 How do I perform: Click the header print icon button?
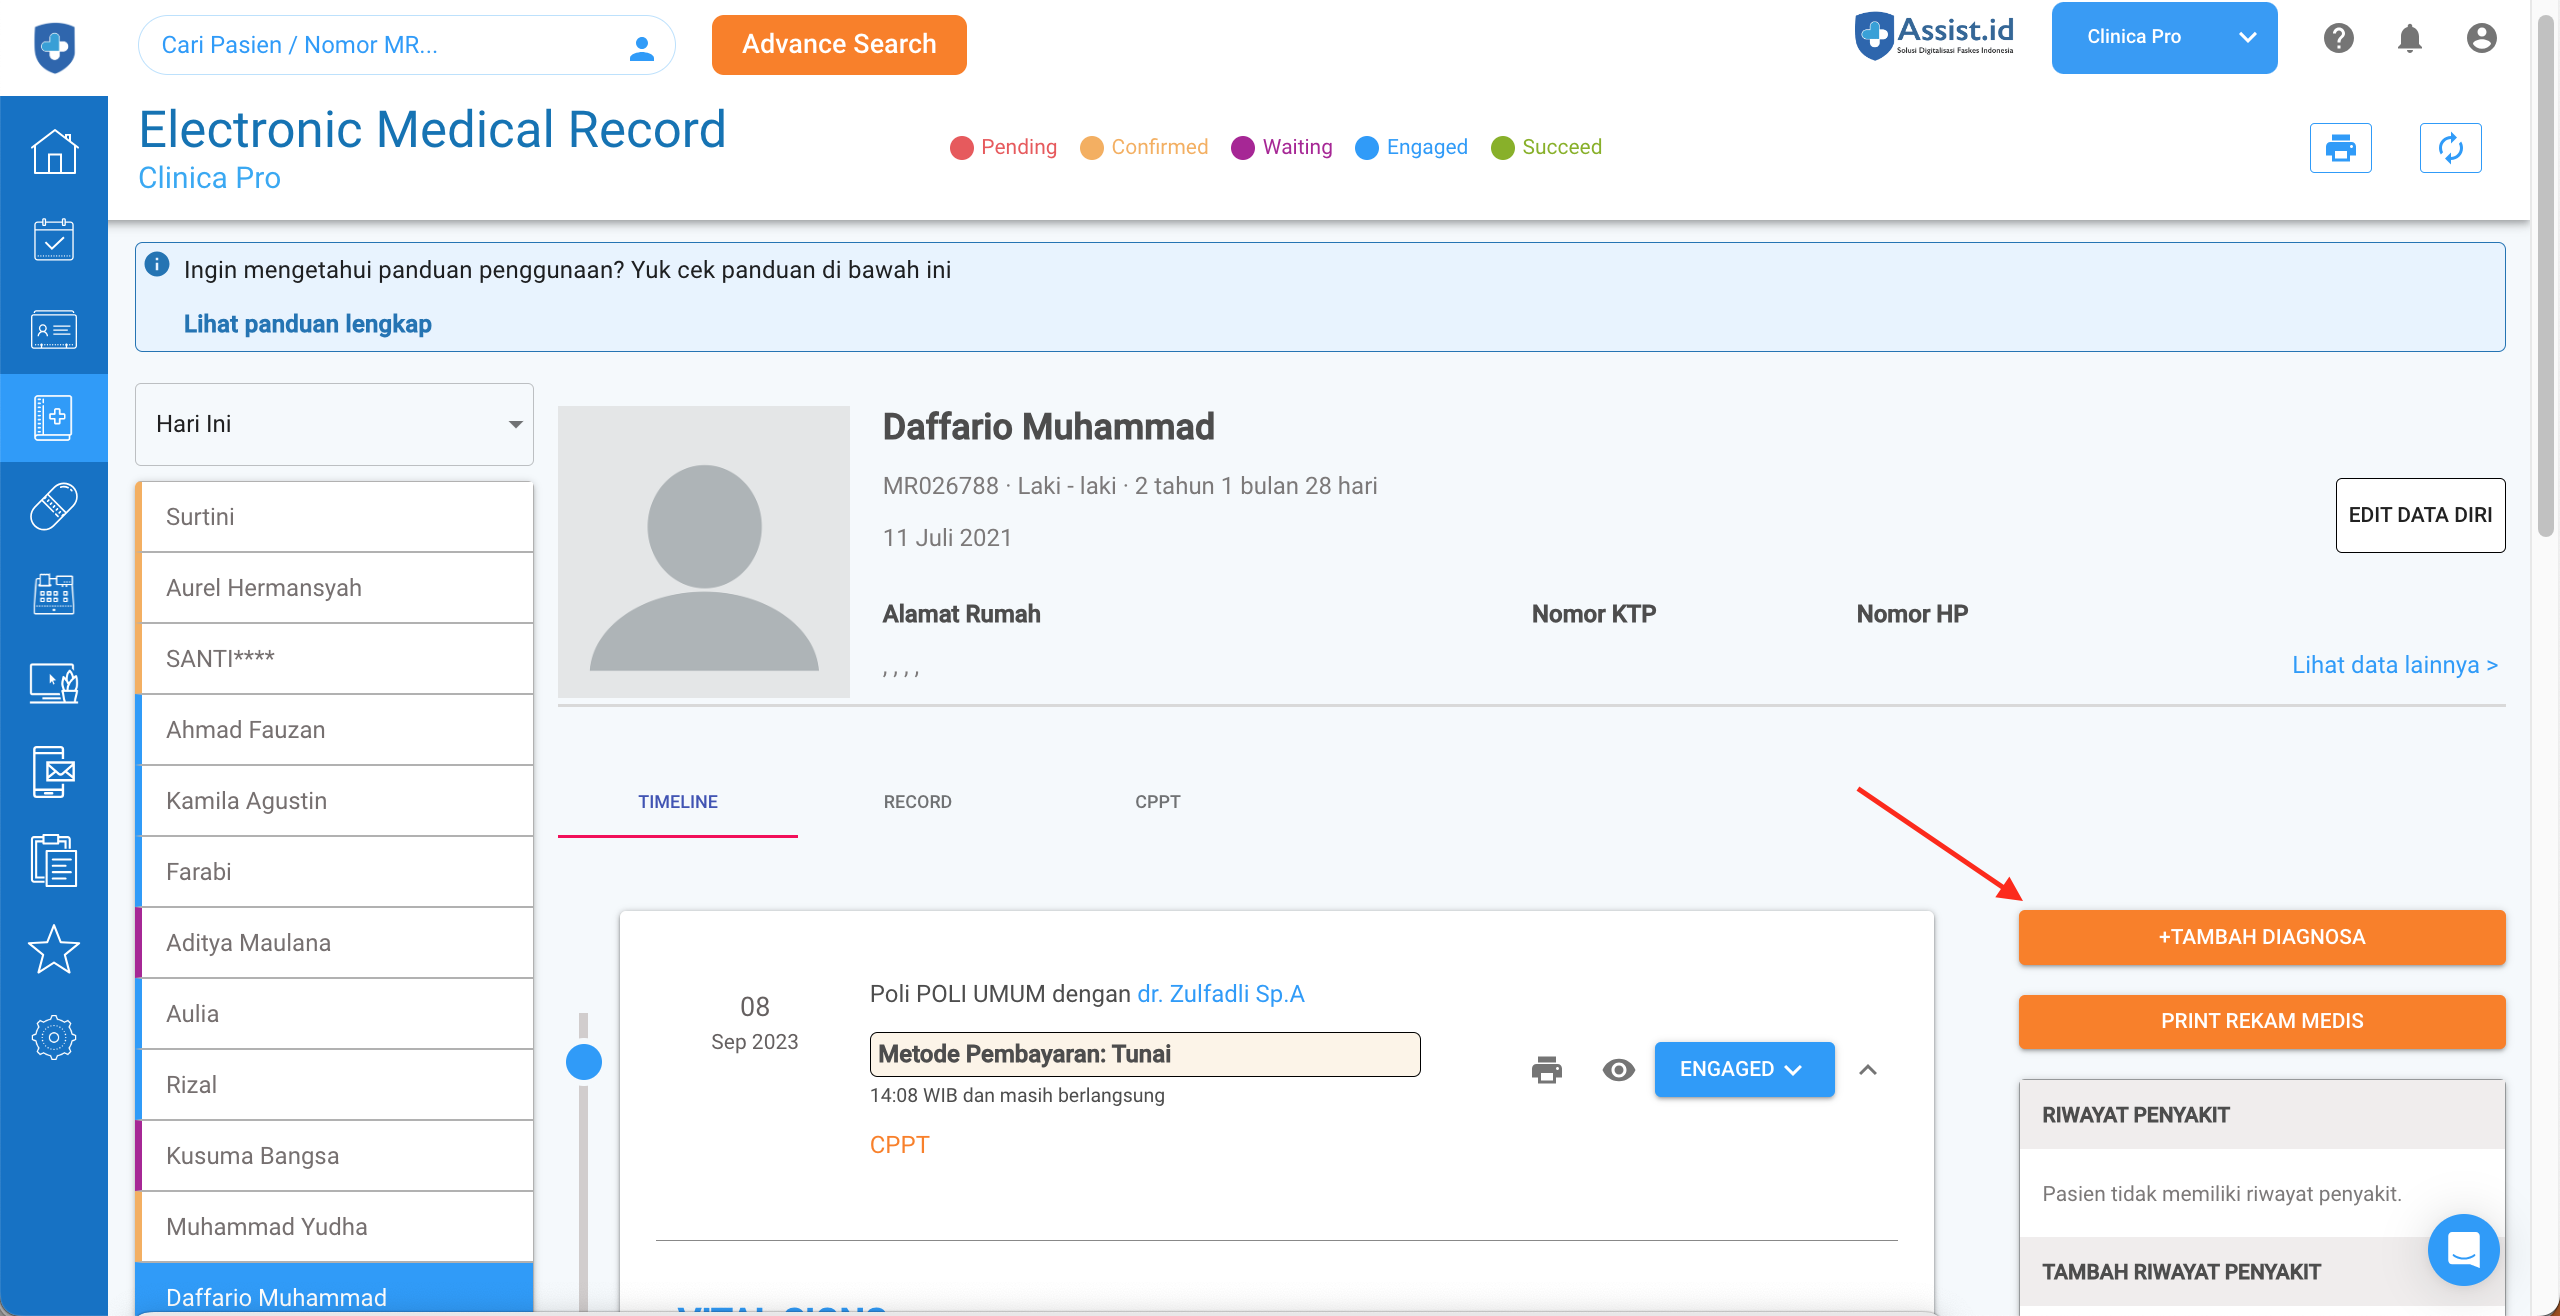pyautogui.click(x=2340, y=148)
